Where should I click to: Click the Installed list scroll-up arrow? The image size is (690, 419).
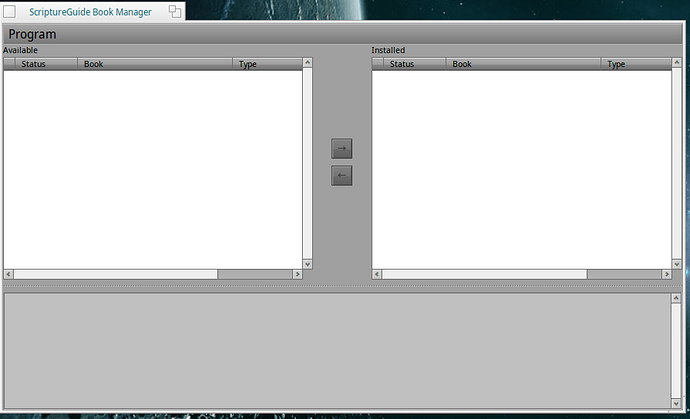tap(676, 62)
